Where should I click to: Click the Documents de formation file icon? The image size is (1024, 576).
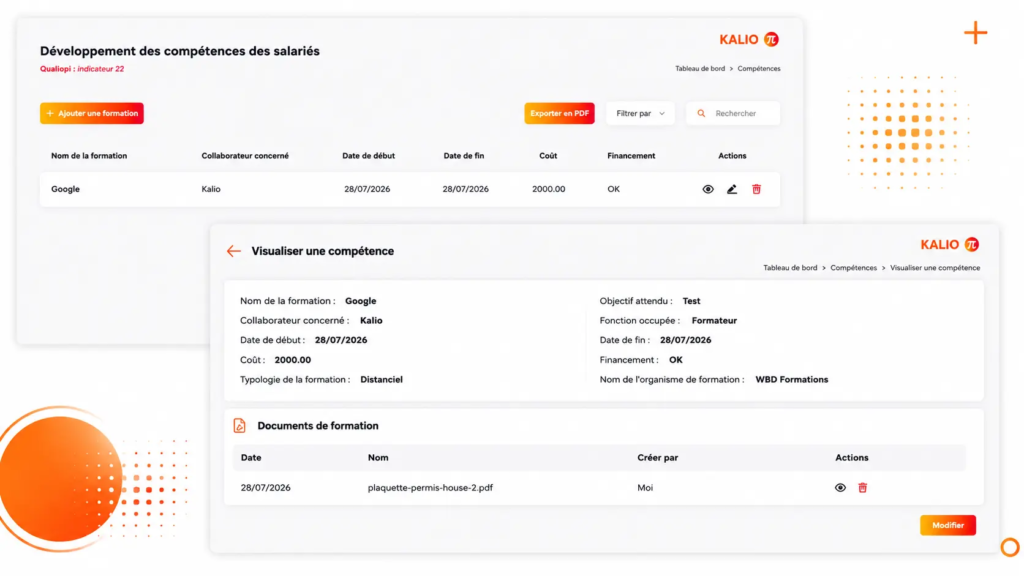[240, 426]
